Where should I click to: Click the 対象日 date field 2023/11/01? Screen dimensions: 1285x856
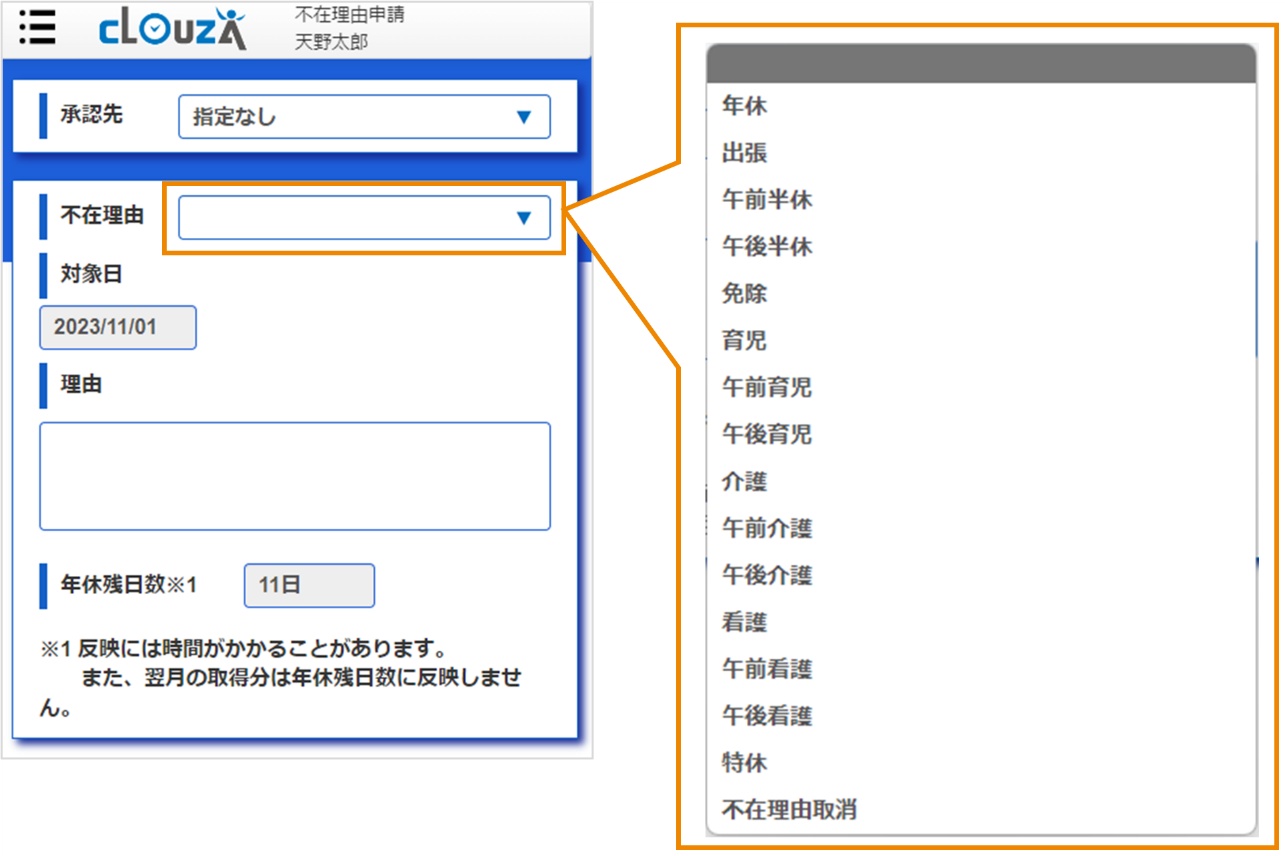pyautogui.click(x=117, y=327)
